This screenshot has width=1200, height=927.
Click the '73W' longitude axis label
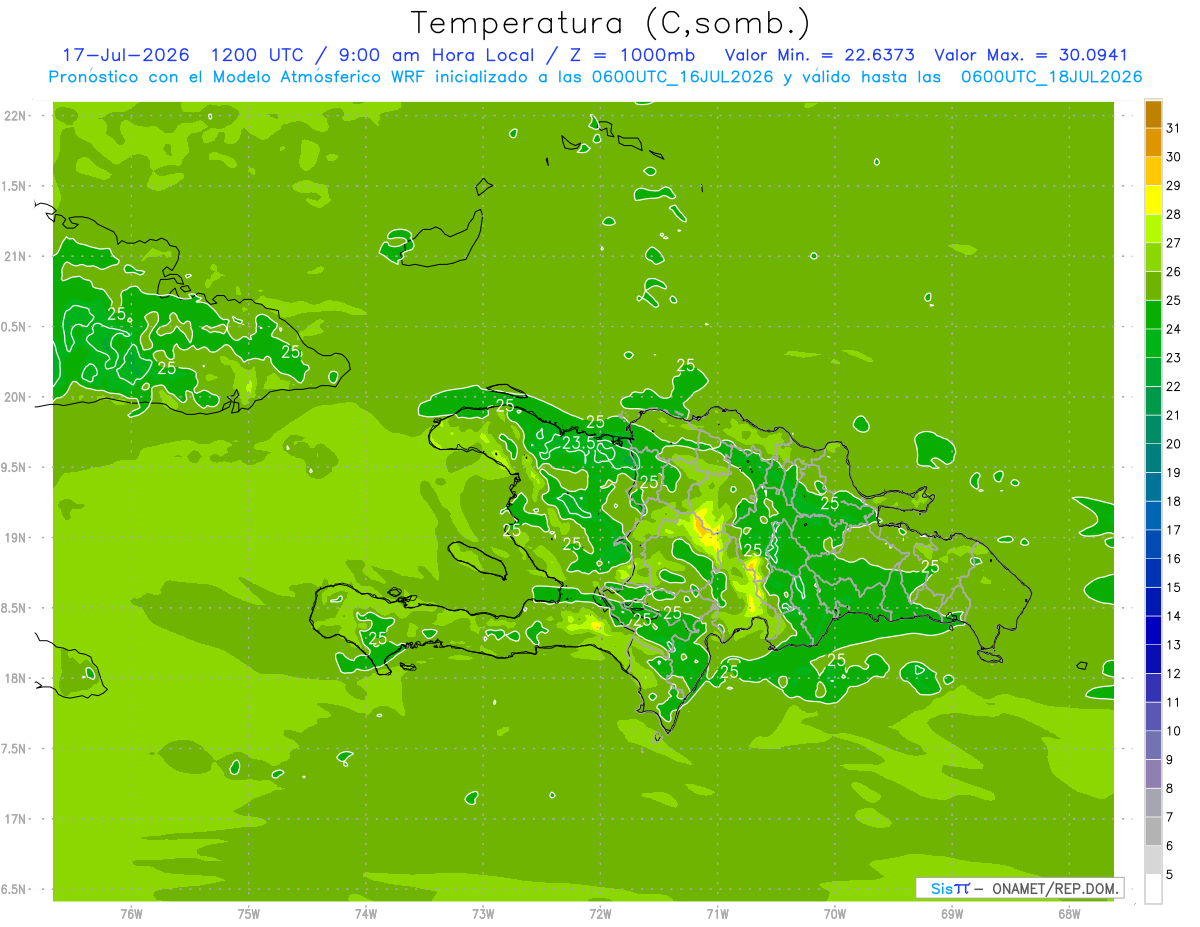coord(483,914)
